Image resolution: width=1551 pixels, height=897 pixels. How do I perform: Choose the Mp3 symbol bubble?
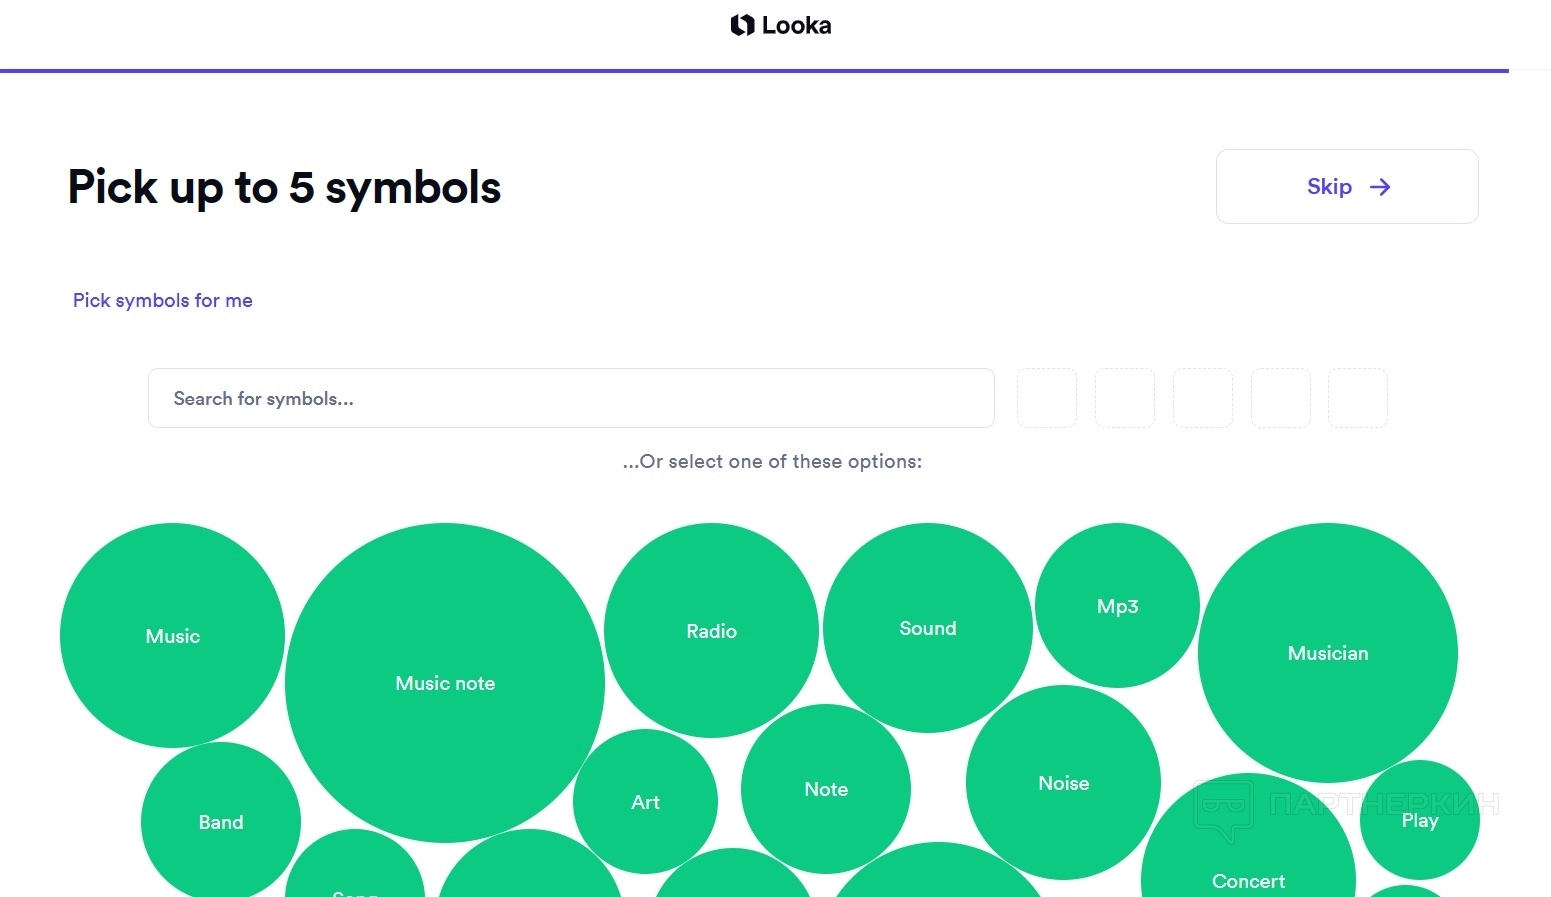pyautogui.click(x=1117, y=606)
